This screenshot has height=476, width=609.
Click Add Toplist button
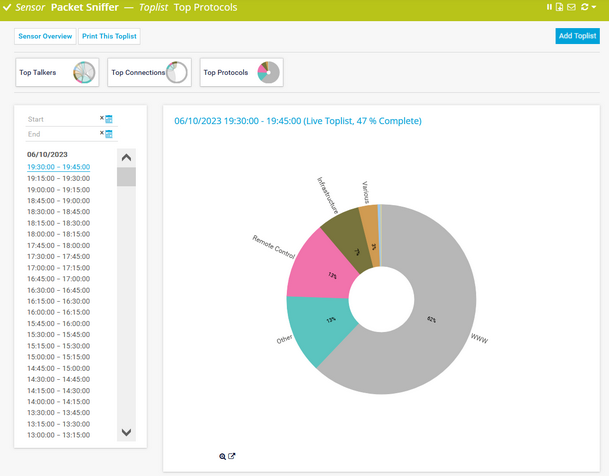point(577,36)
